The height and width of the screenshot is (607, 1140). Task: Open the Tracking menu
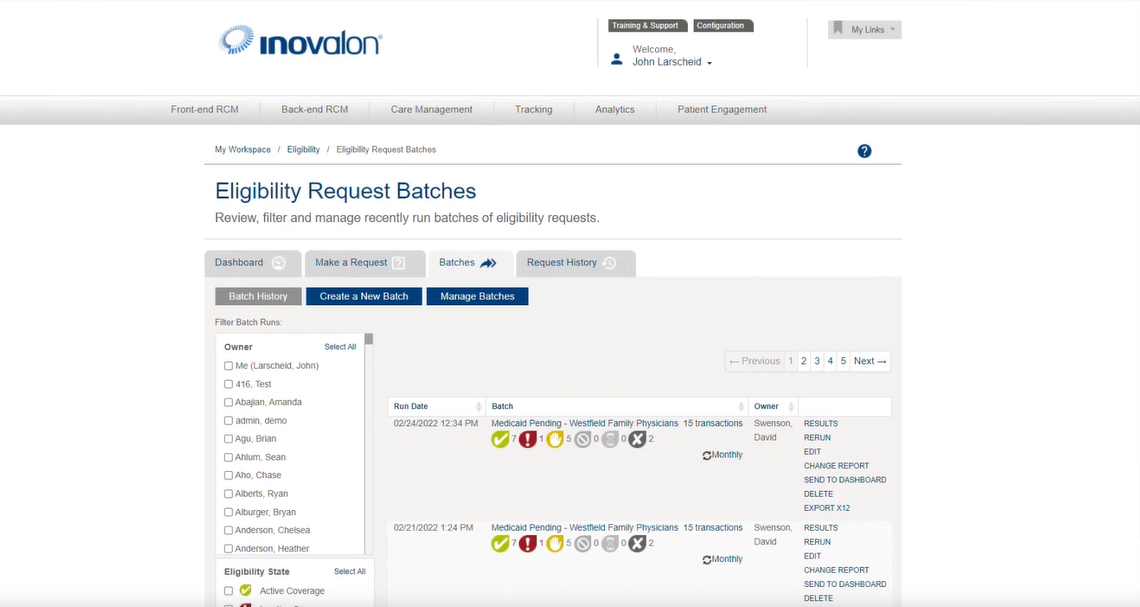534,109
